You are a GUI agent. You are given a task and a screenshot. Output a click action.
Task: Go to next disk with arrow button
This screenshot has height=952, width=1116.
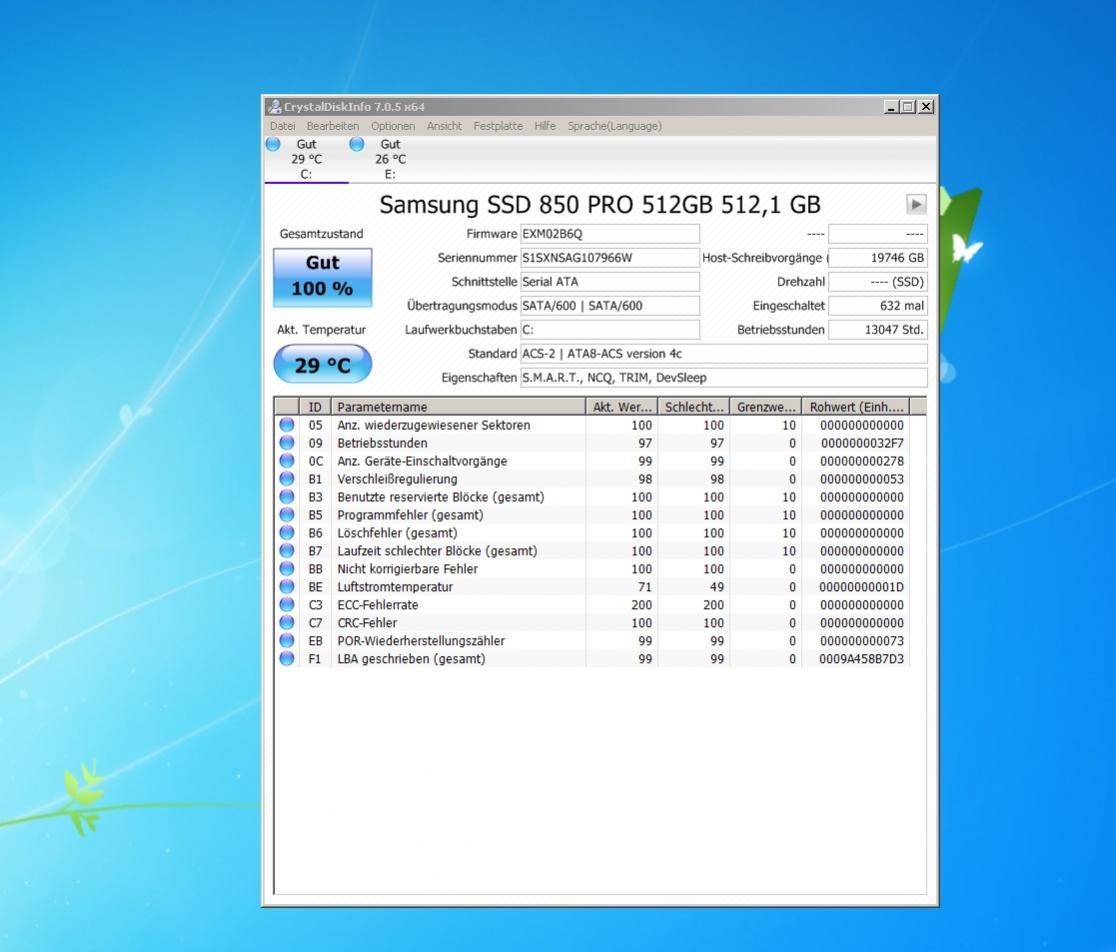tap(916, 204)
